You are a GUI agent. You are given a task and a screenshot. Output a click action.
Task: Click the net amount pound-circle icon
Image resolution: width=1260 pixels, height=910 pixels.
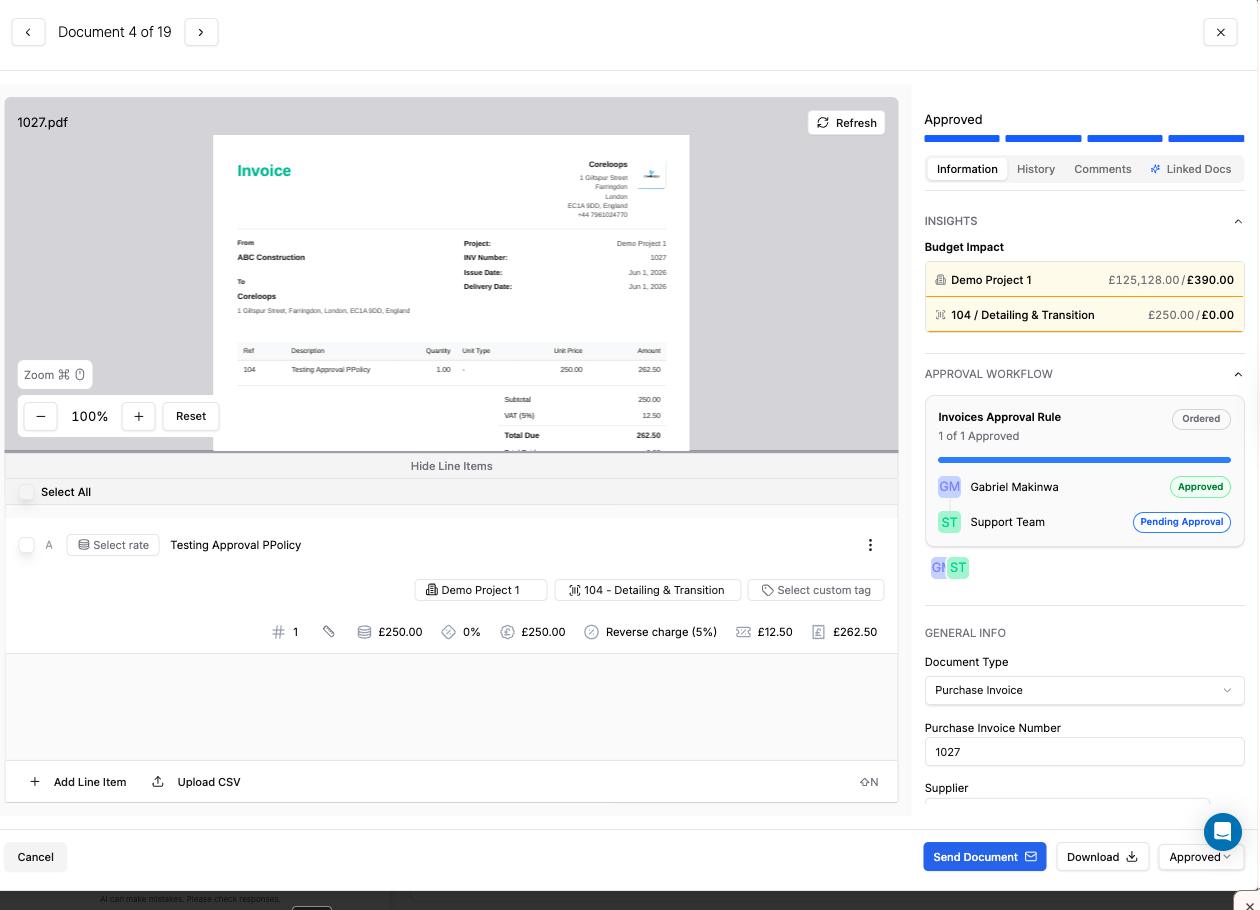pos(507,632)
